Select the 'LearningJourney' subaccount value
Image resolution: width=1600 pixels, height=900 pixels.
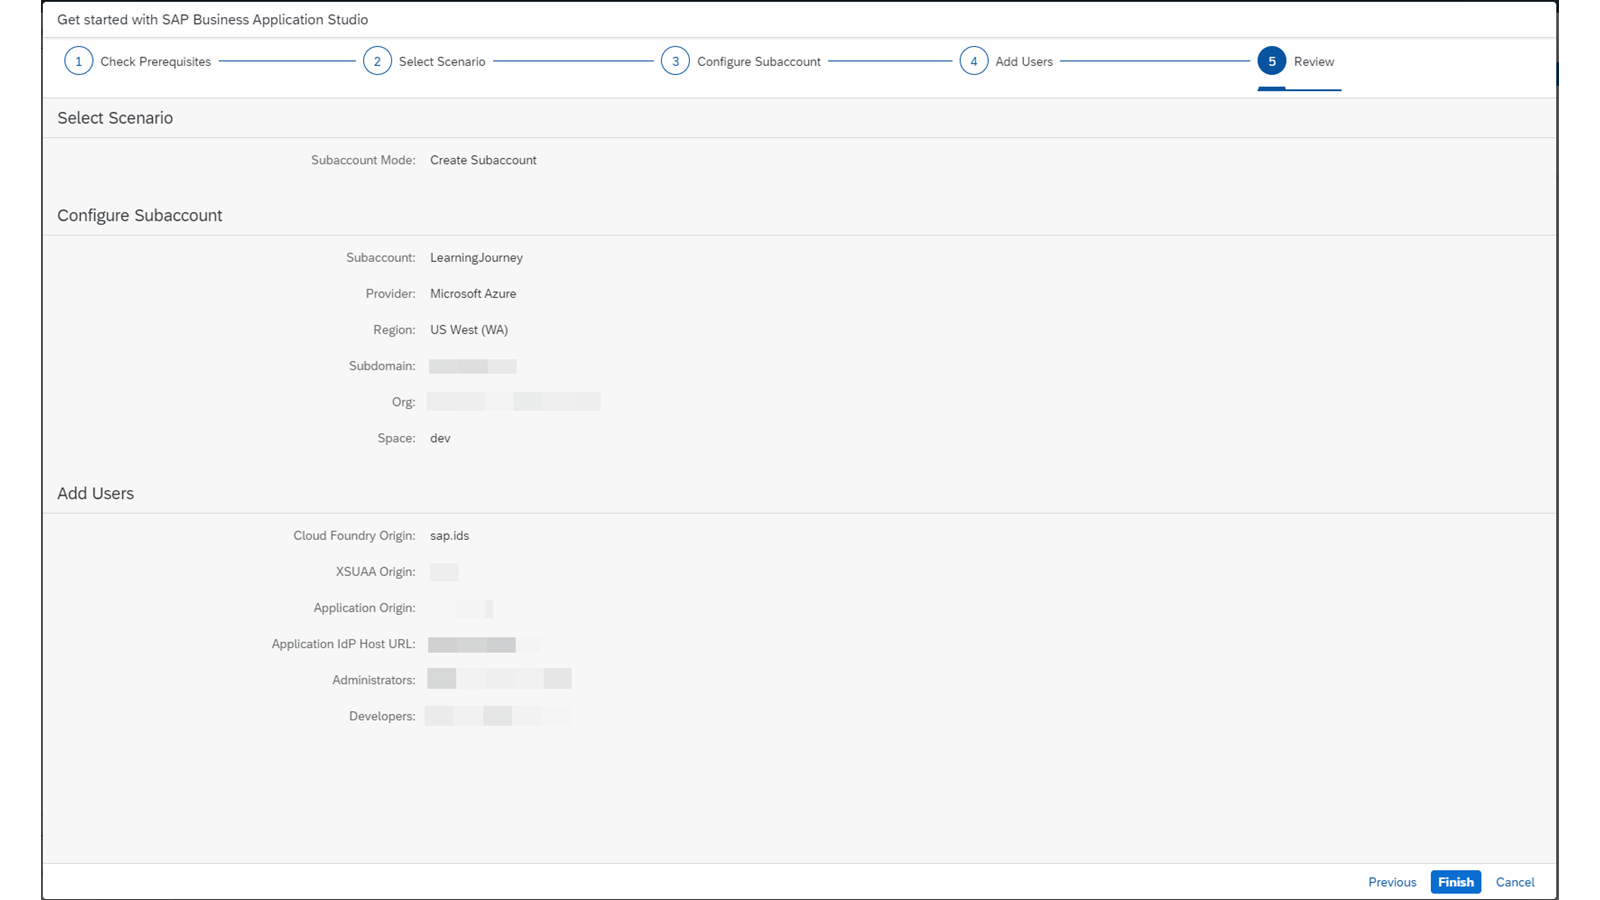point(476,258)
